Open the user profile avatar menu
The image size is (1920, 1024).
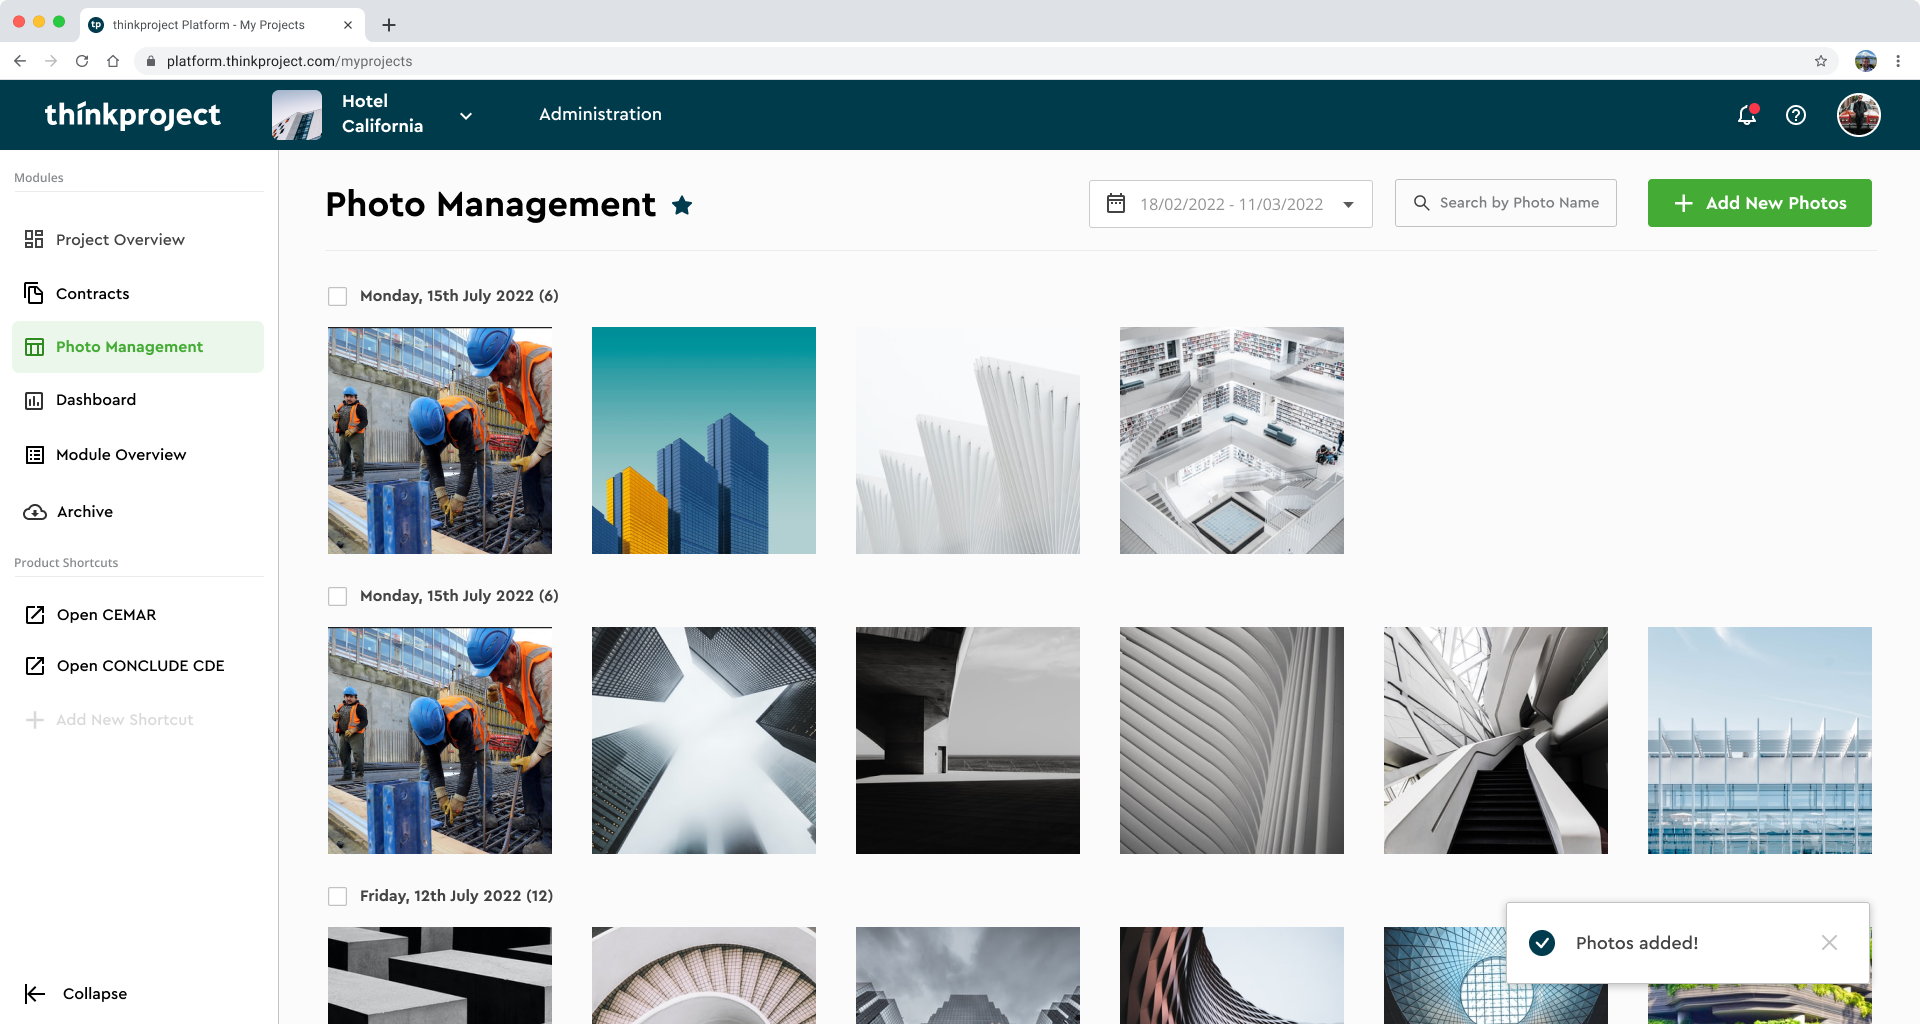pos(1858,115)
